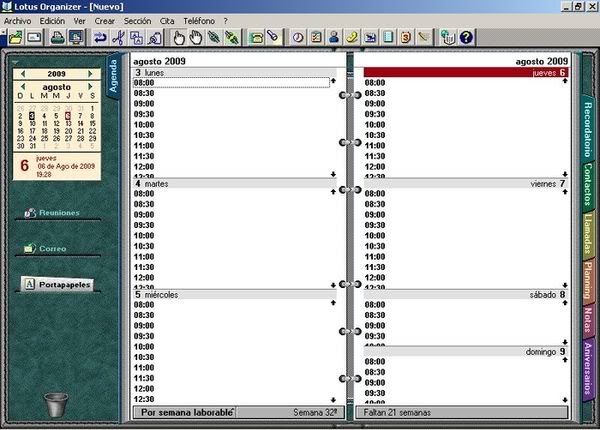Switch to the Llamadas tab
This screenshot has height=430, width=600.
tap(587, 233)
